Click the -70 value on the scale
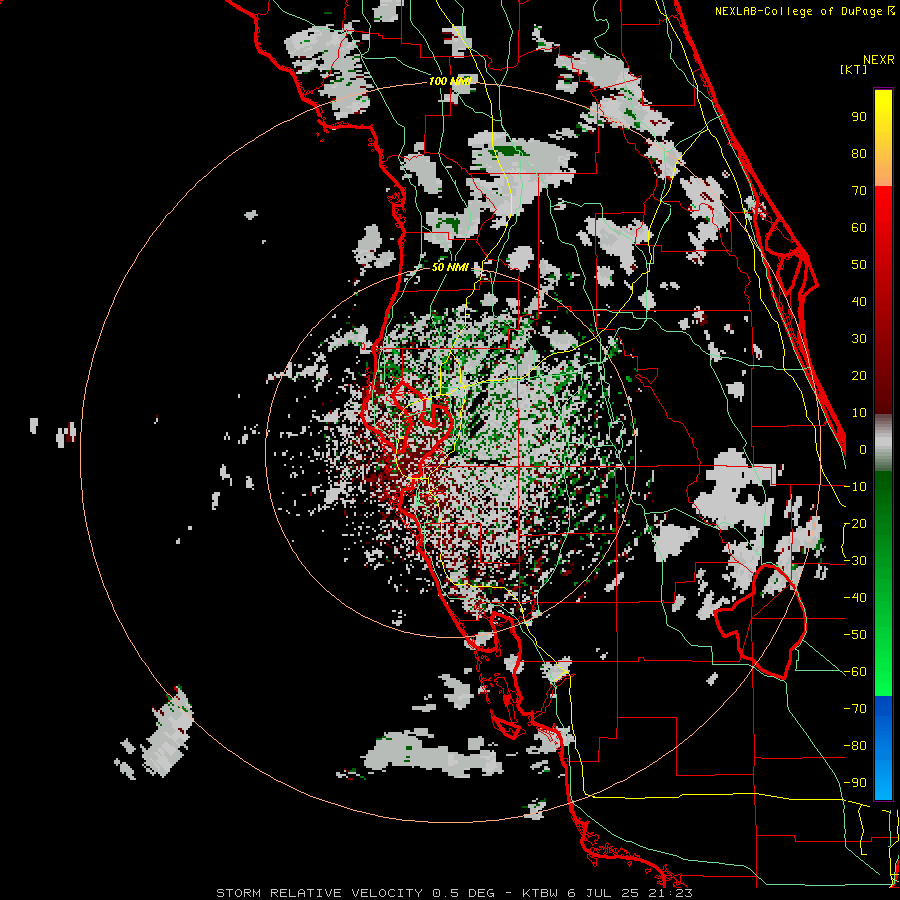Image resolution: width=900 pixels, height=900 pixels. pos(855,709)
